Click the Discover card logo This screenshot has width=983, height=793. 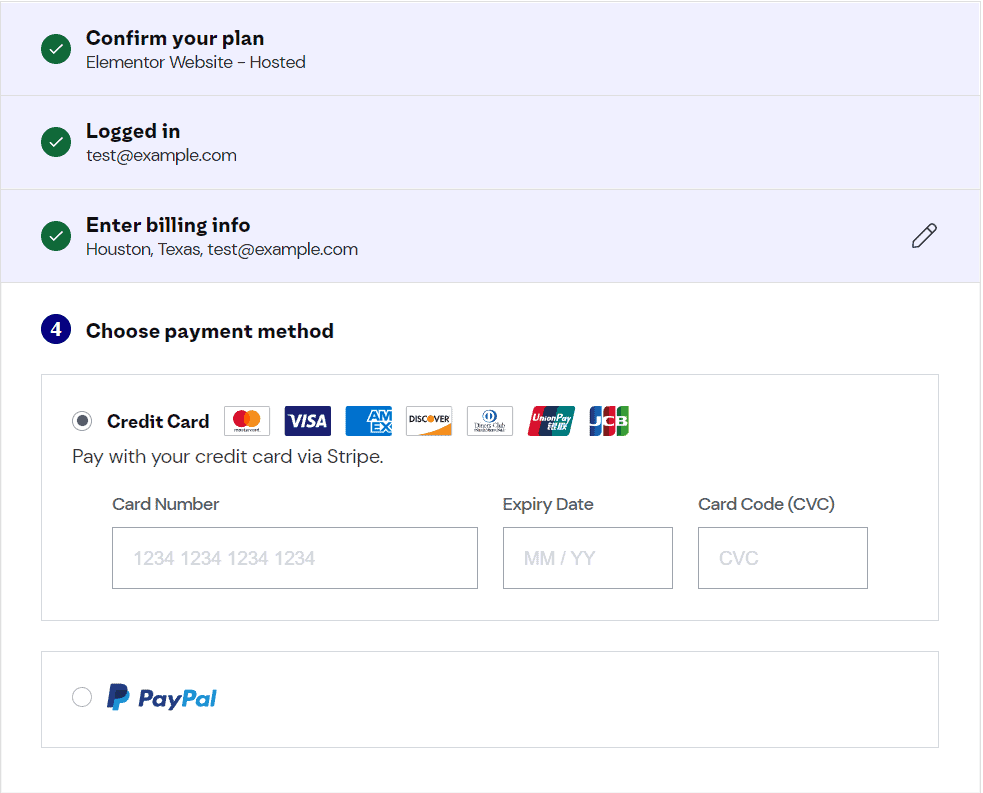(429, 421)
